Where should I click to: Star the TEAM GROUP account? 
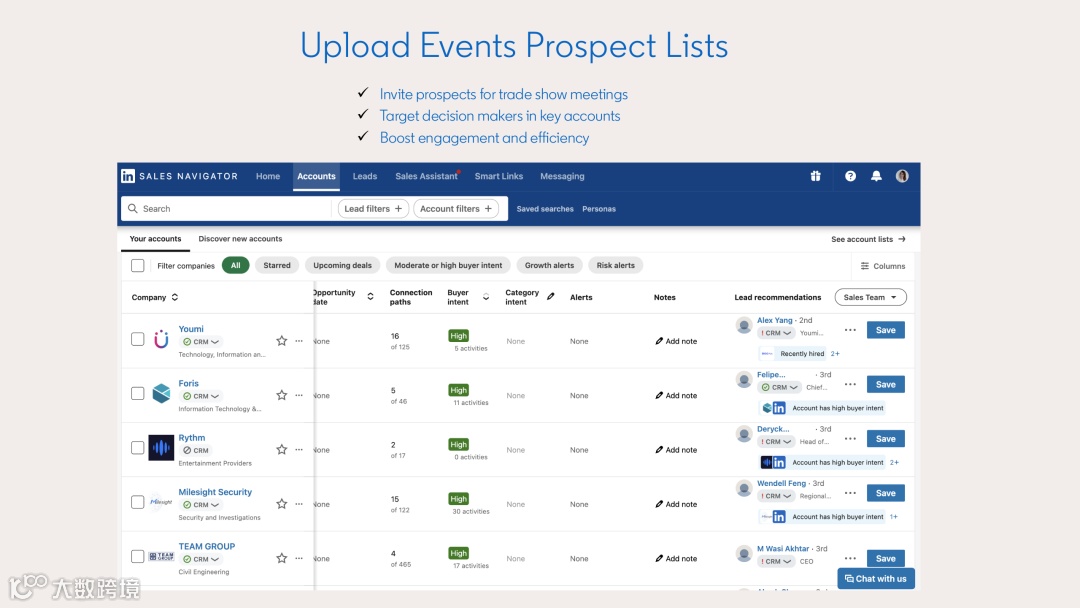282,558
